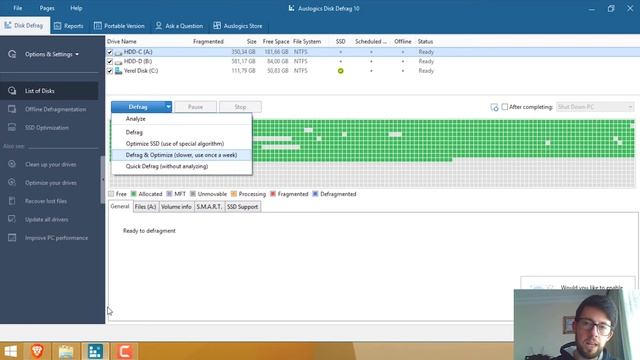Open the orange C app in taskbar
This screenshot has height=360, width=640.
[124, 351]
